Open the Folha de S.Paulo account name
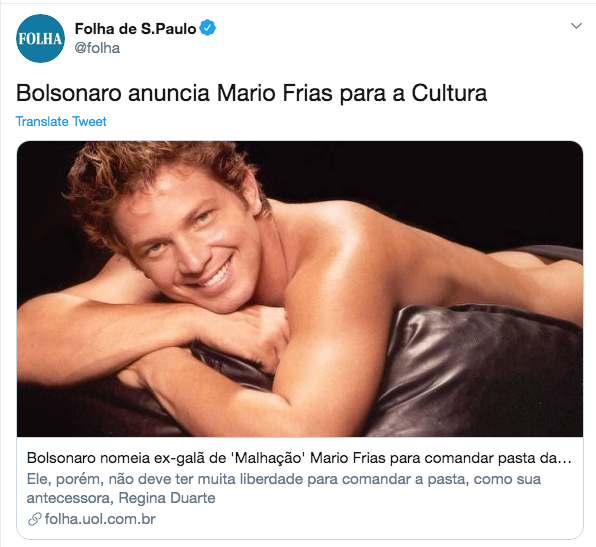Image resolution: width=596 pixels, height=547 pixels. tap(135, 29)
